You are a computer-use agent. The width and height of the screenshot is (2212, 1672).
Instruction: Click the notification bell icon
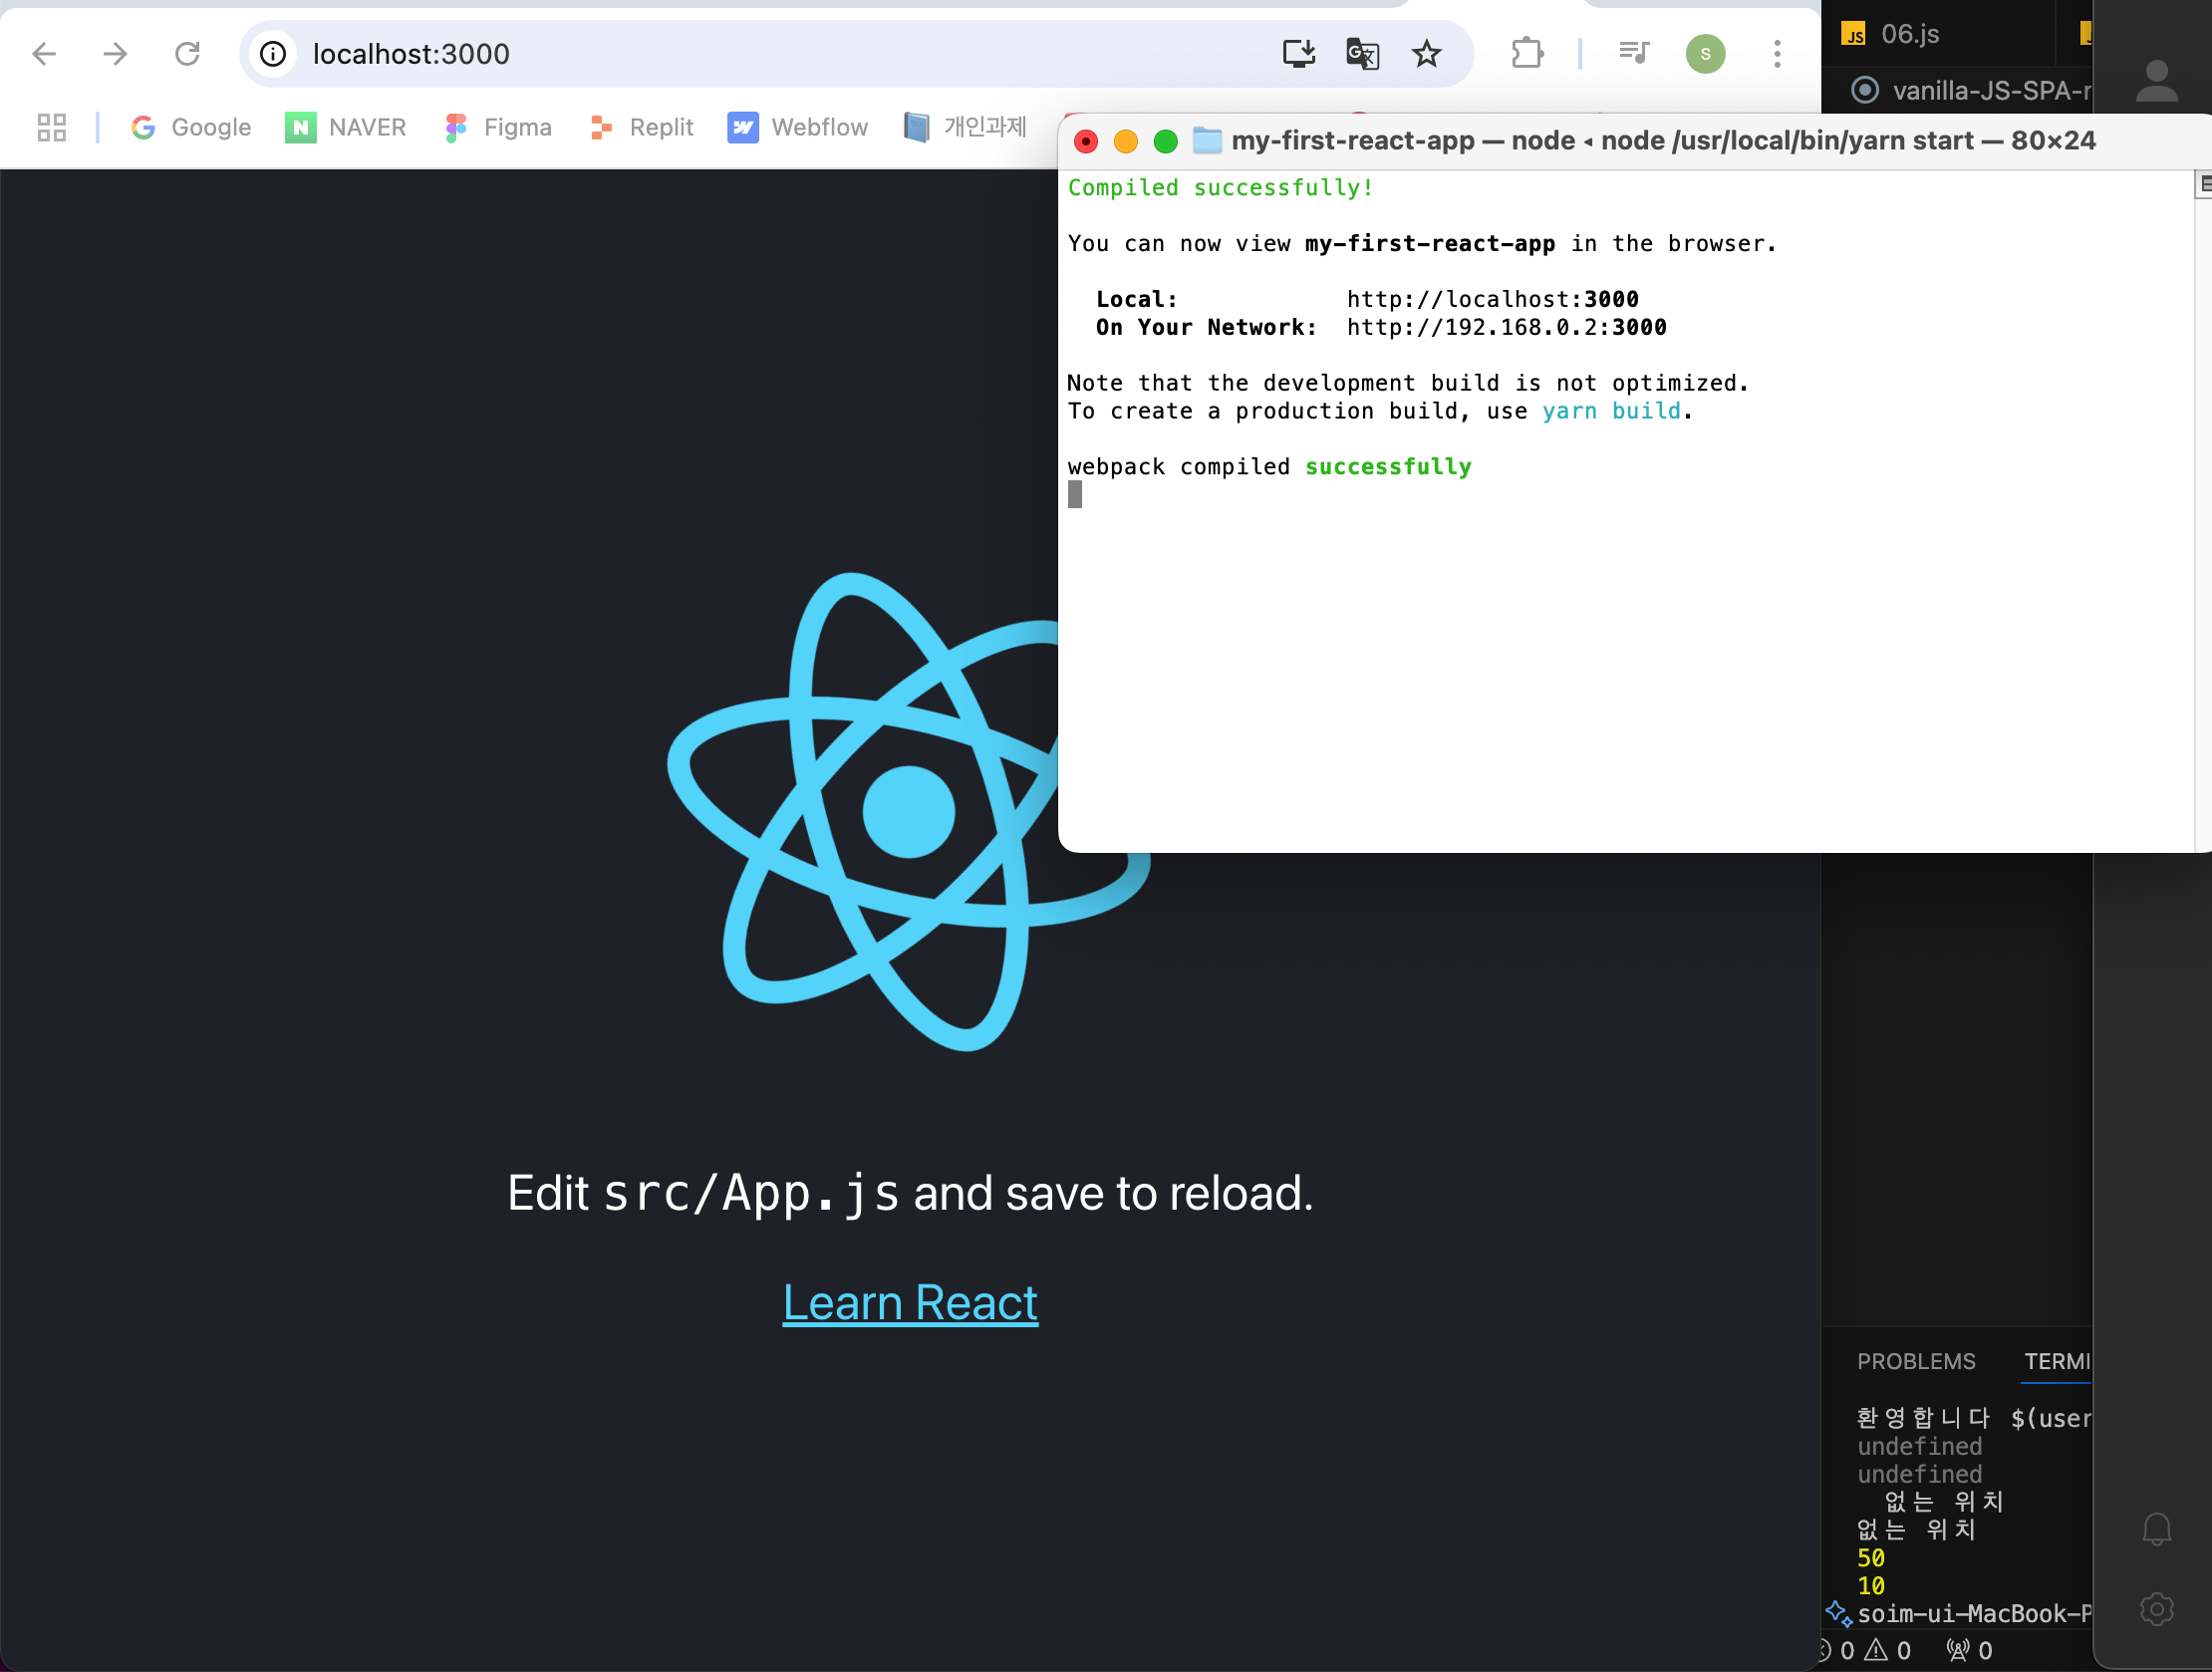2156,1528
